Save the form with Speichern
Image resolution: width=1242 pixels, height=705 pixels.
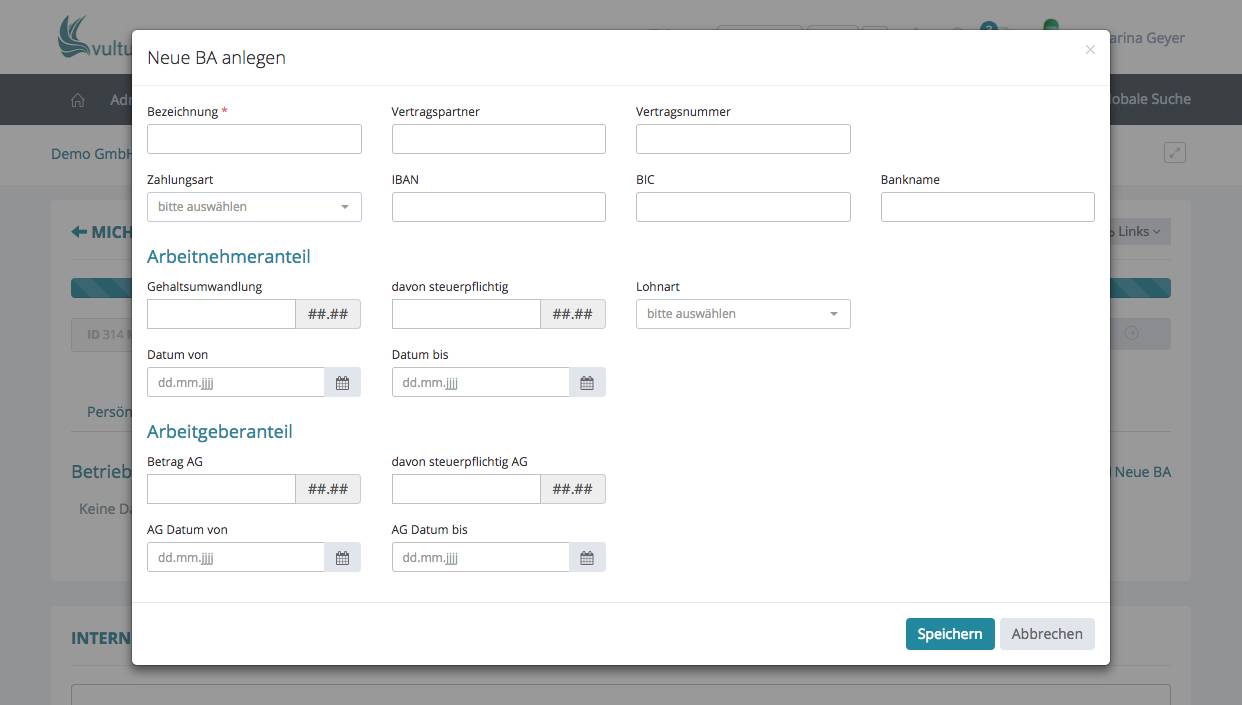(949, 634)
